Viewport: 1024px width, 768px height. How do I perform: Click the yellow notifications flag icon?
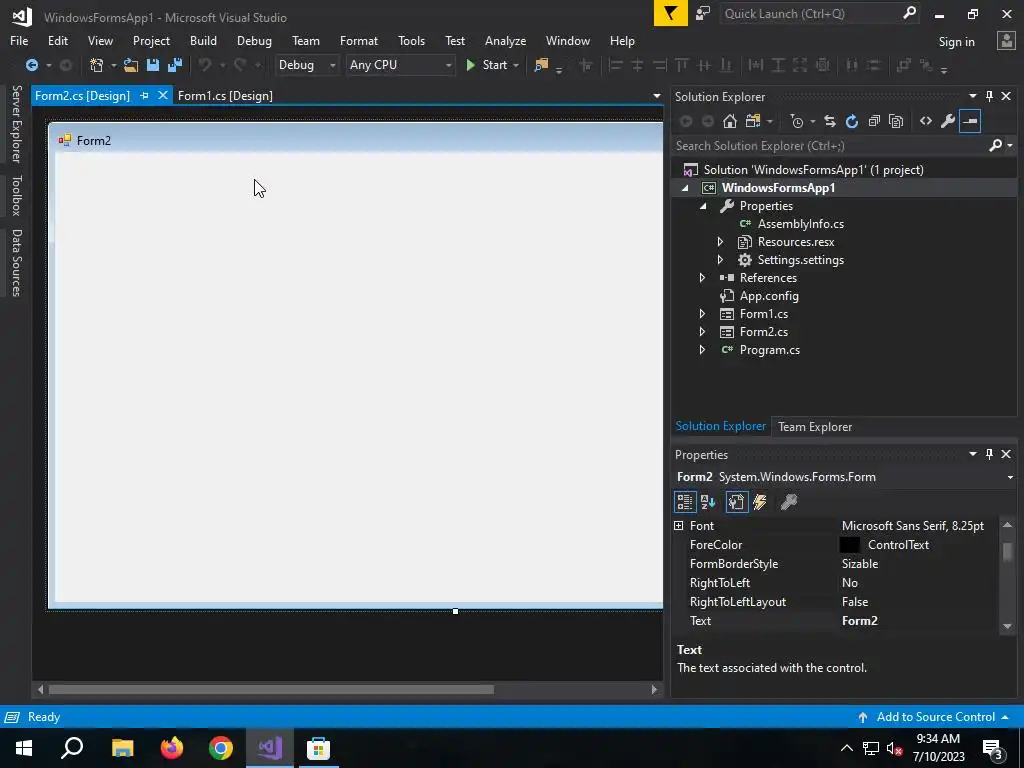(x=671, y=14)
